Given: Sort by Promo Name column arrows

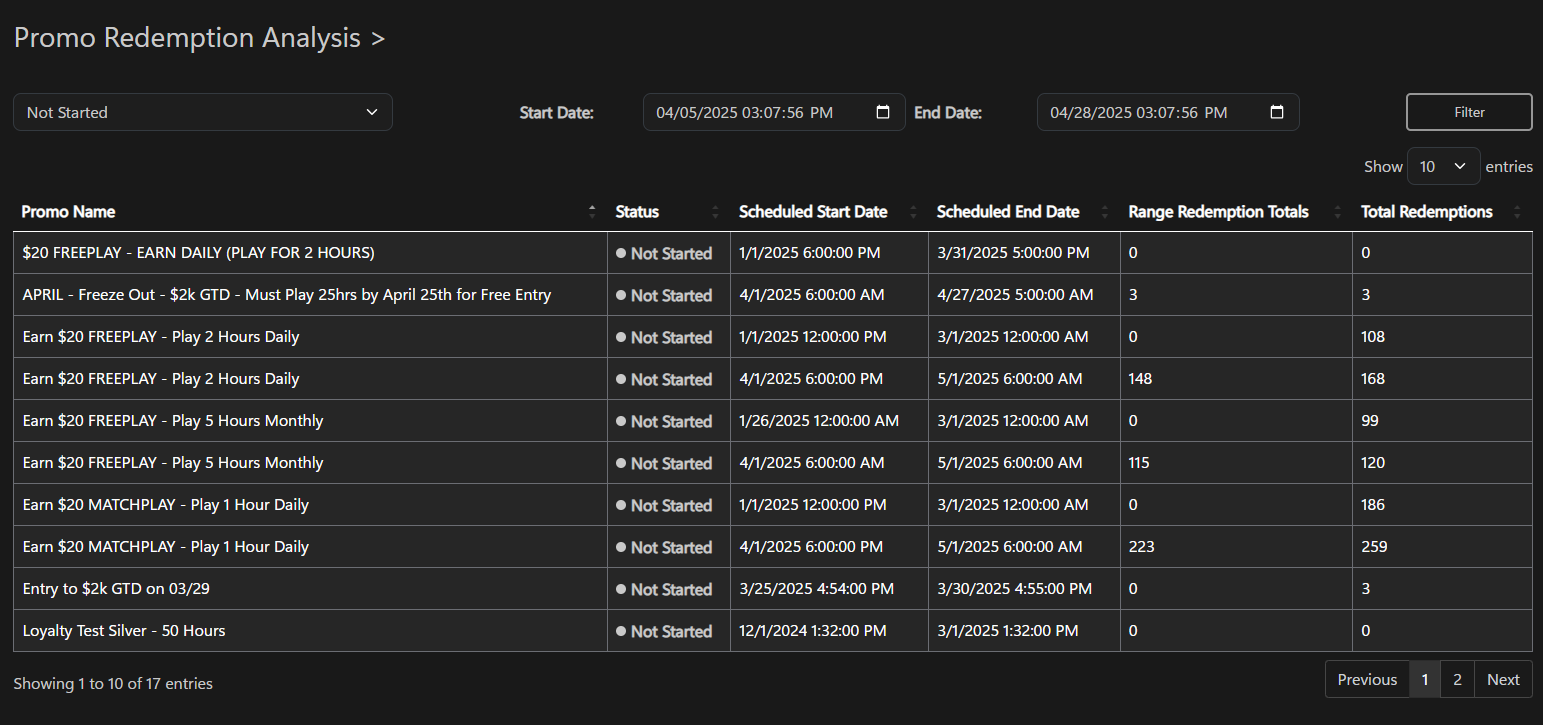Looking at the screenshot, I should click(592, 212).
